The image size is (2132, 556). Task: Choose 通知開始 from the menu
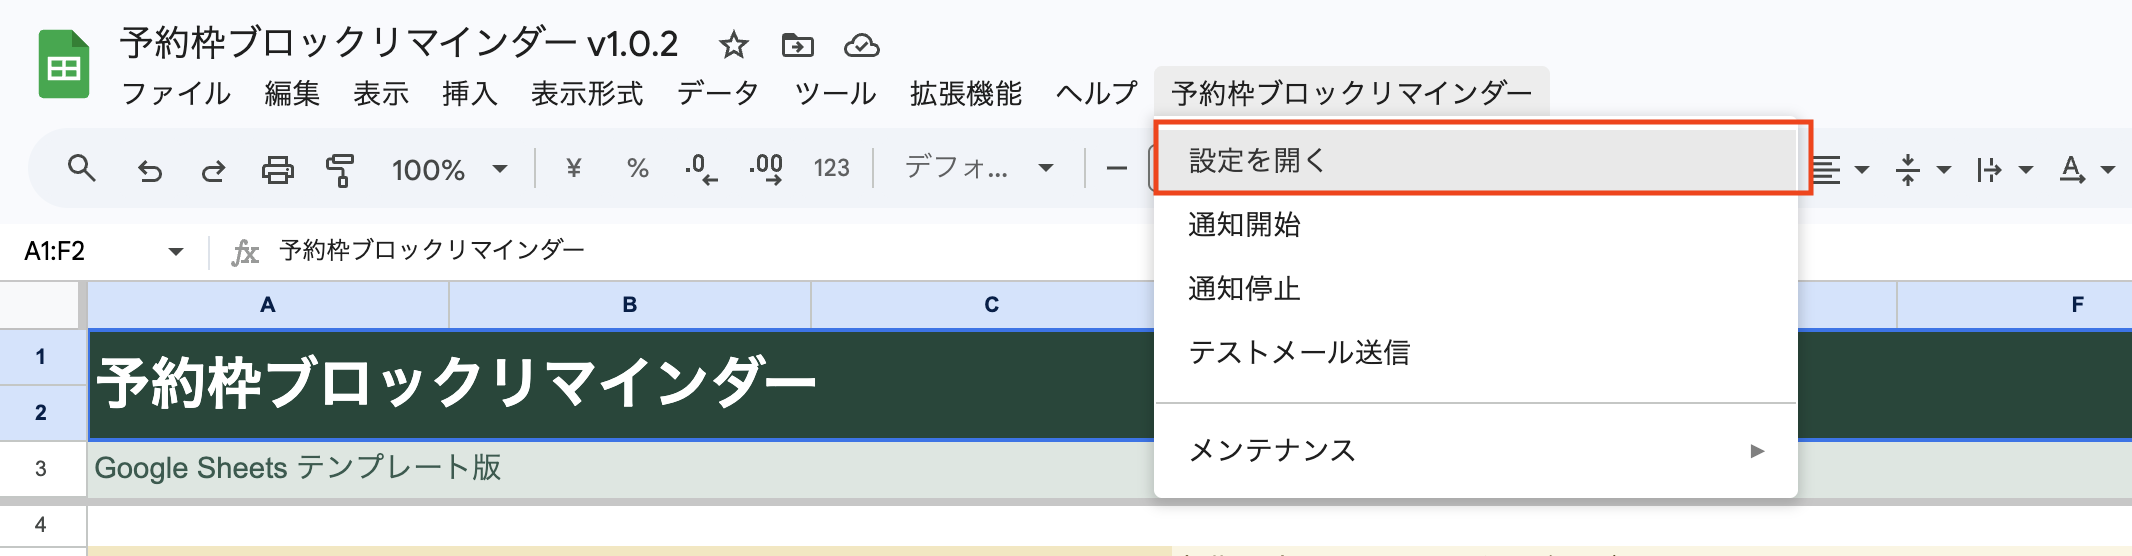[x=1475, y=224]
